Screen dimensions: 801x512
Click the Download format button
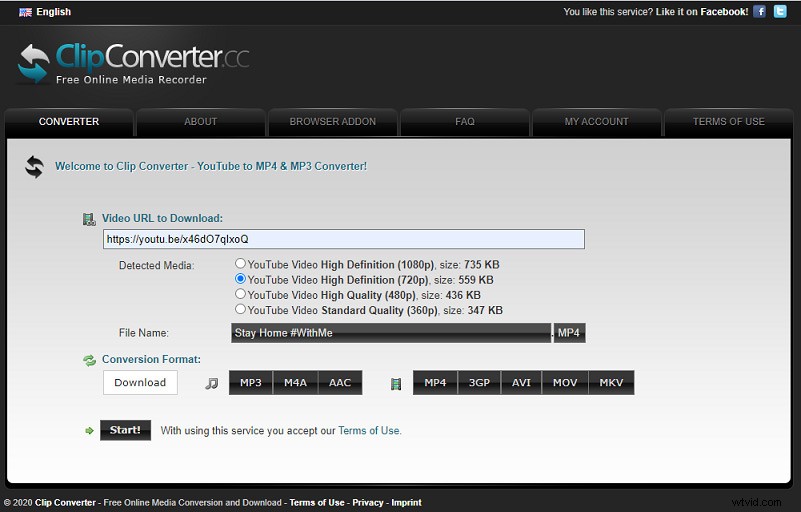click(x=140, y=383)
